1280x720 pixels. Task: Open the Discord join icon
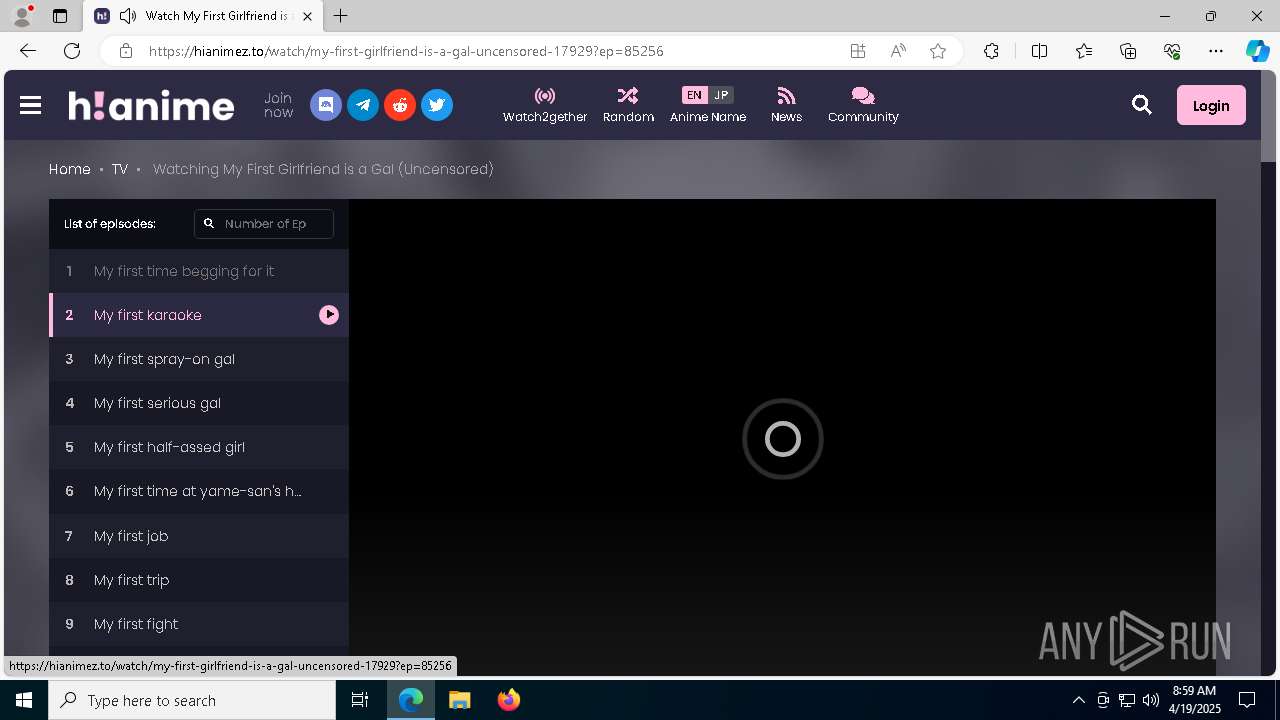pyautogui.click(x=326, y=105)
